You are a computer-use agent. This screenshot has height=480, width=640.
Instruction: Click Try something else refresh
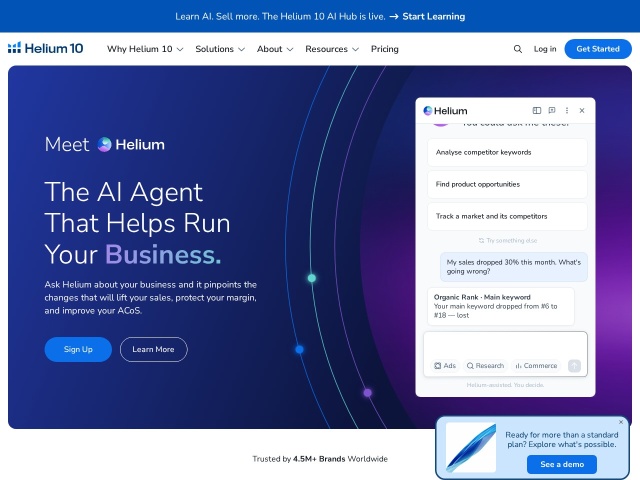tap(507, 240)
